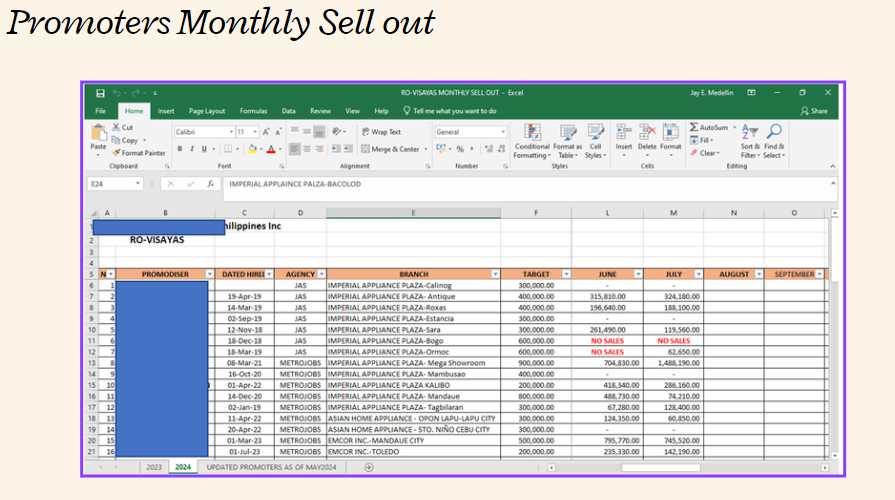Click Decrease Decimal icon
The image size is (895, 500).
click(501, 149)
